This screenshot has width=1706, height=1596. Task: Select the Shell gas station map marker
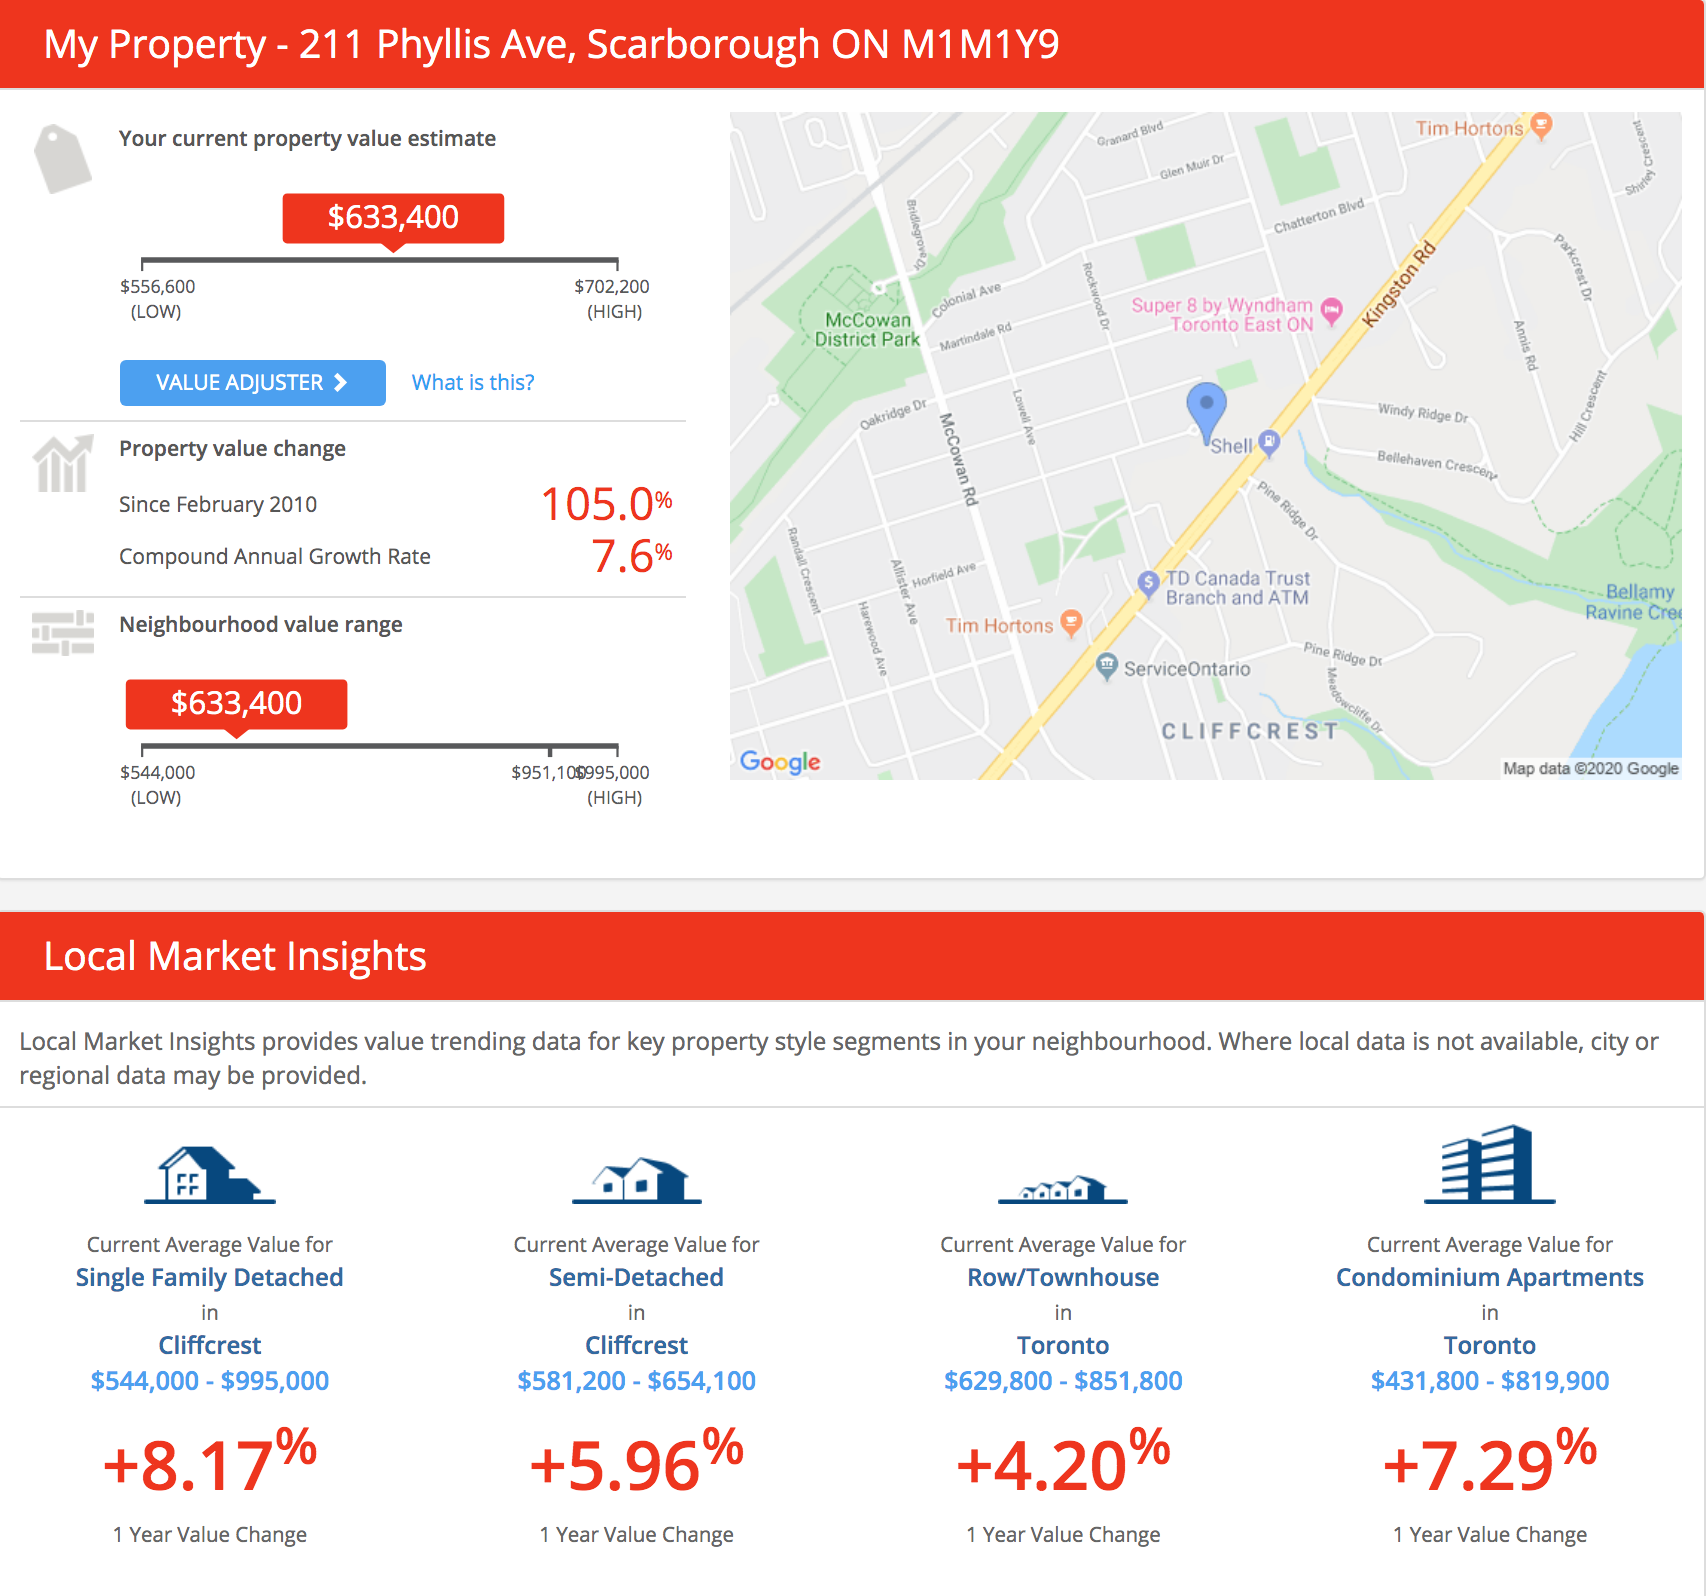tap(1269, 441)
